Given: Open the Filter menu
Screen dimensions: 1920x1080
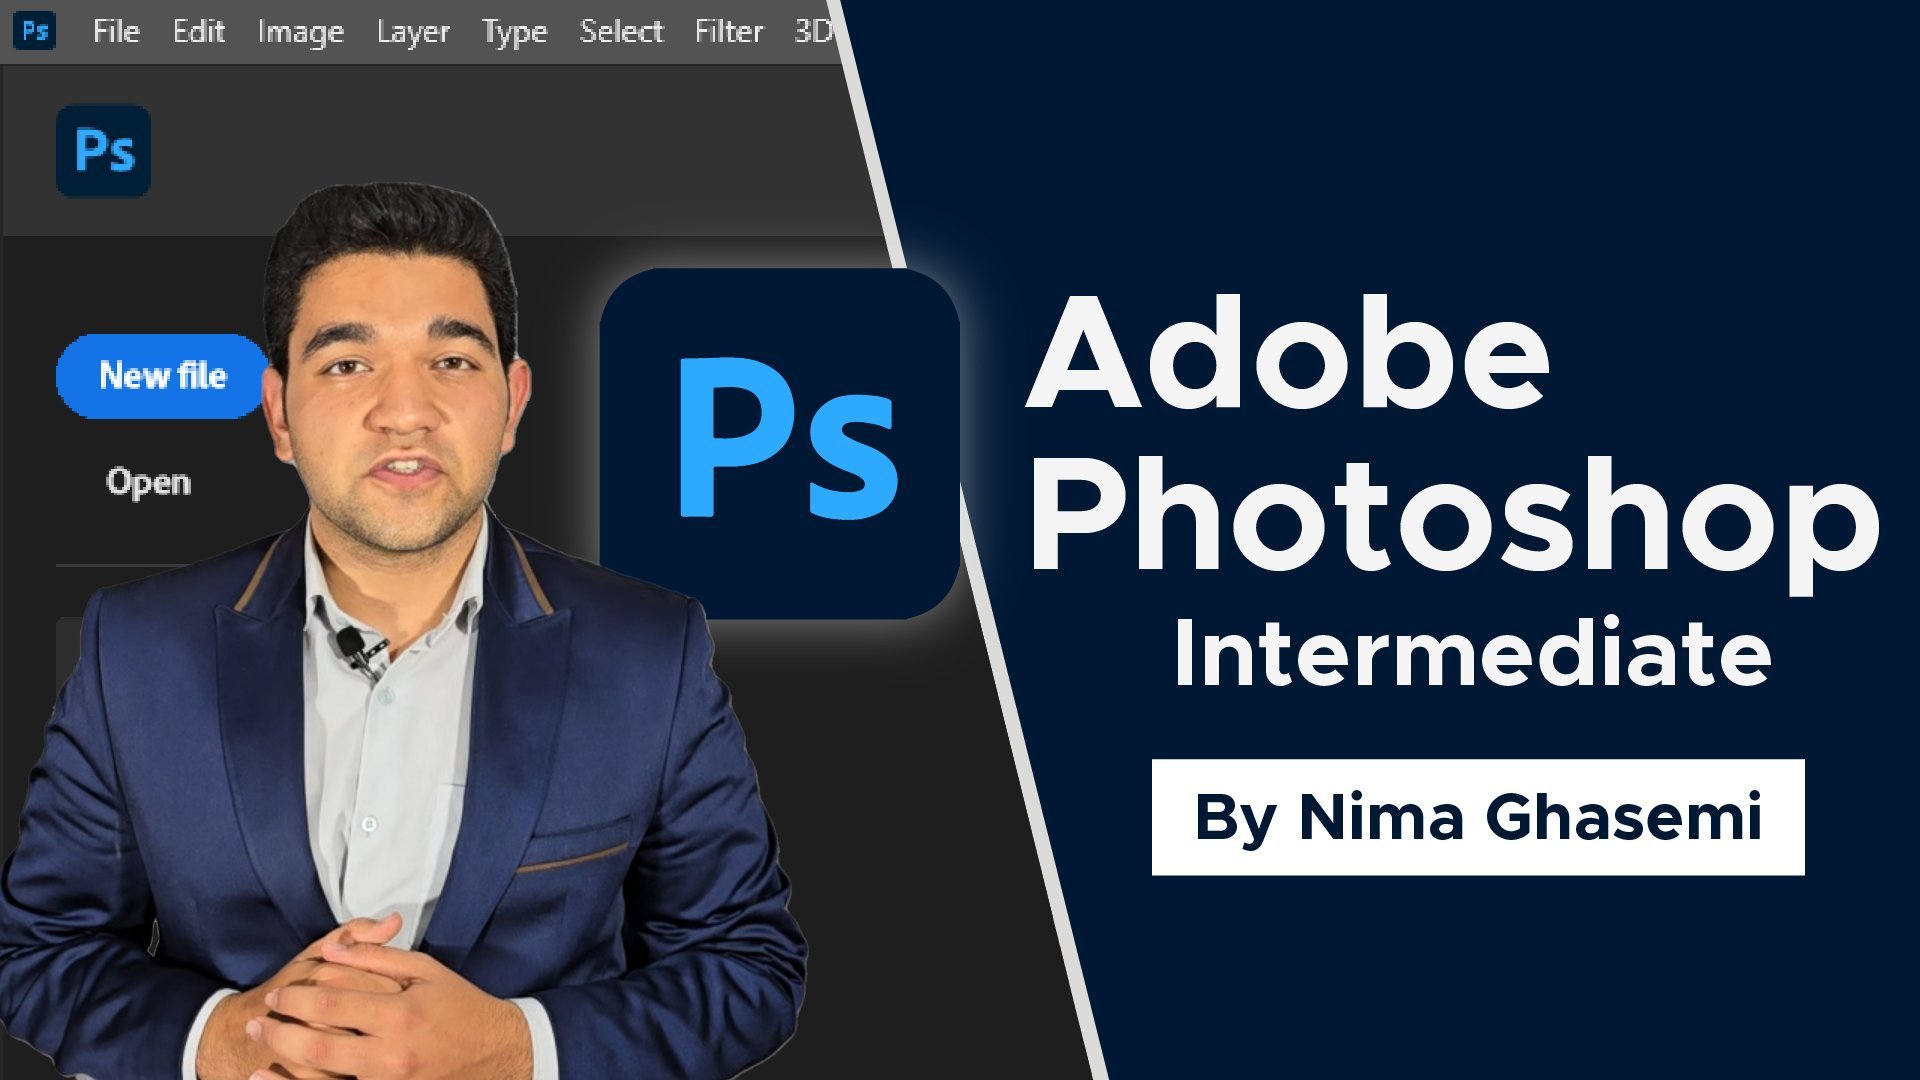Looking at the screenshot, I should click(728, 31).
